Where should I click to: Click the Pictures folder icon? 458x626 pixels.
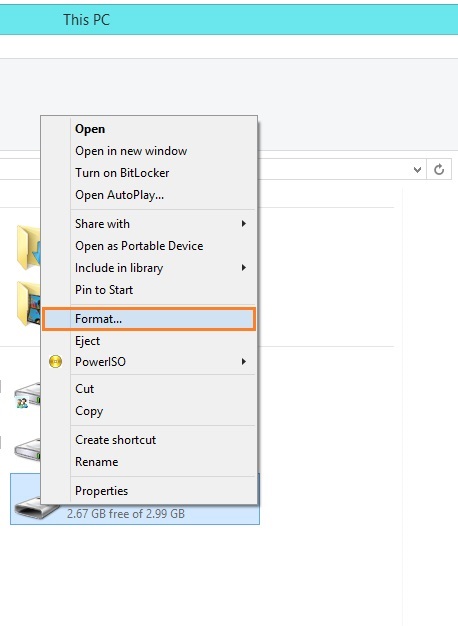[29, 304]
